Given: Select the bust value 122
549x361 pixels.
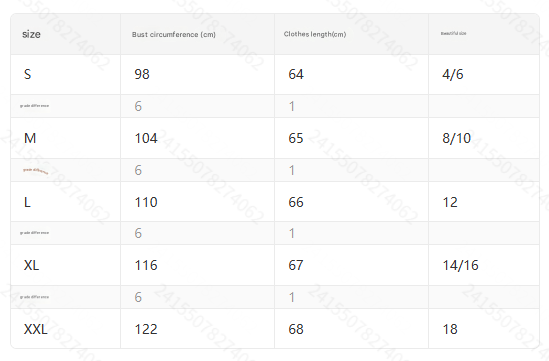Looking at the screenshot, I should [x=146, y=329].
